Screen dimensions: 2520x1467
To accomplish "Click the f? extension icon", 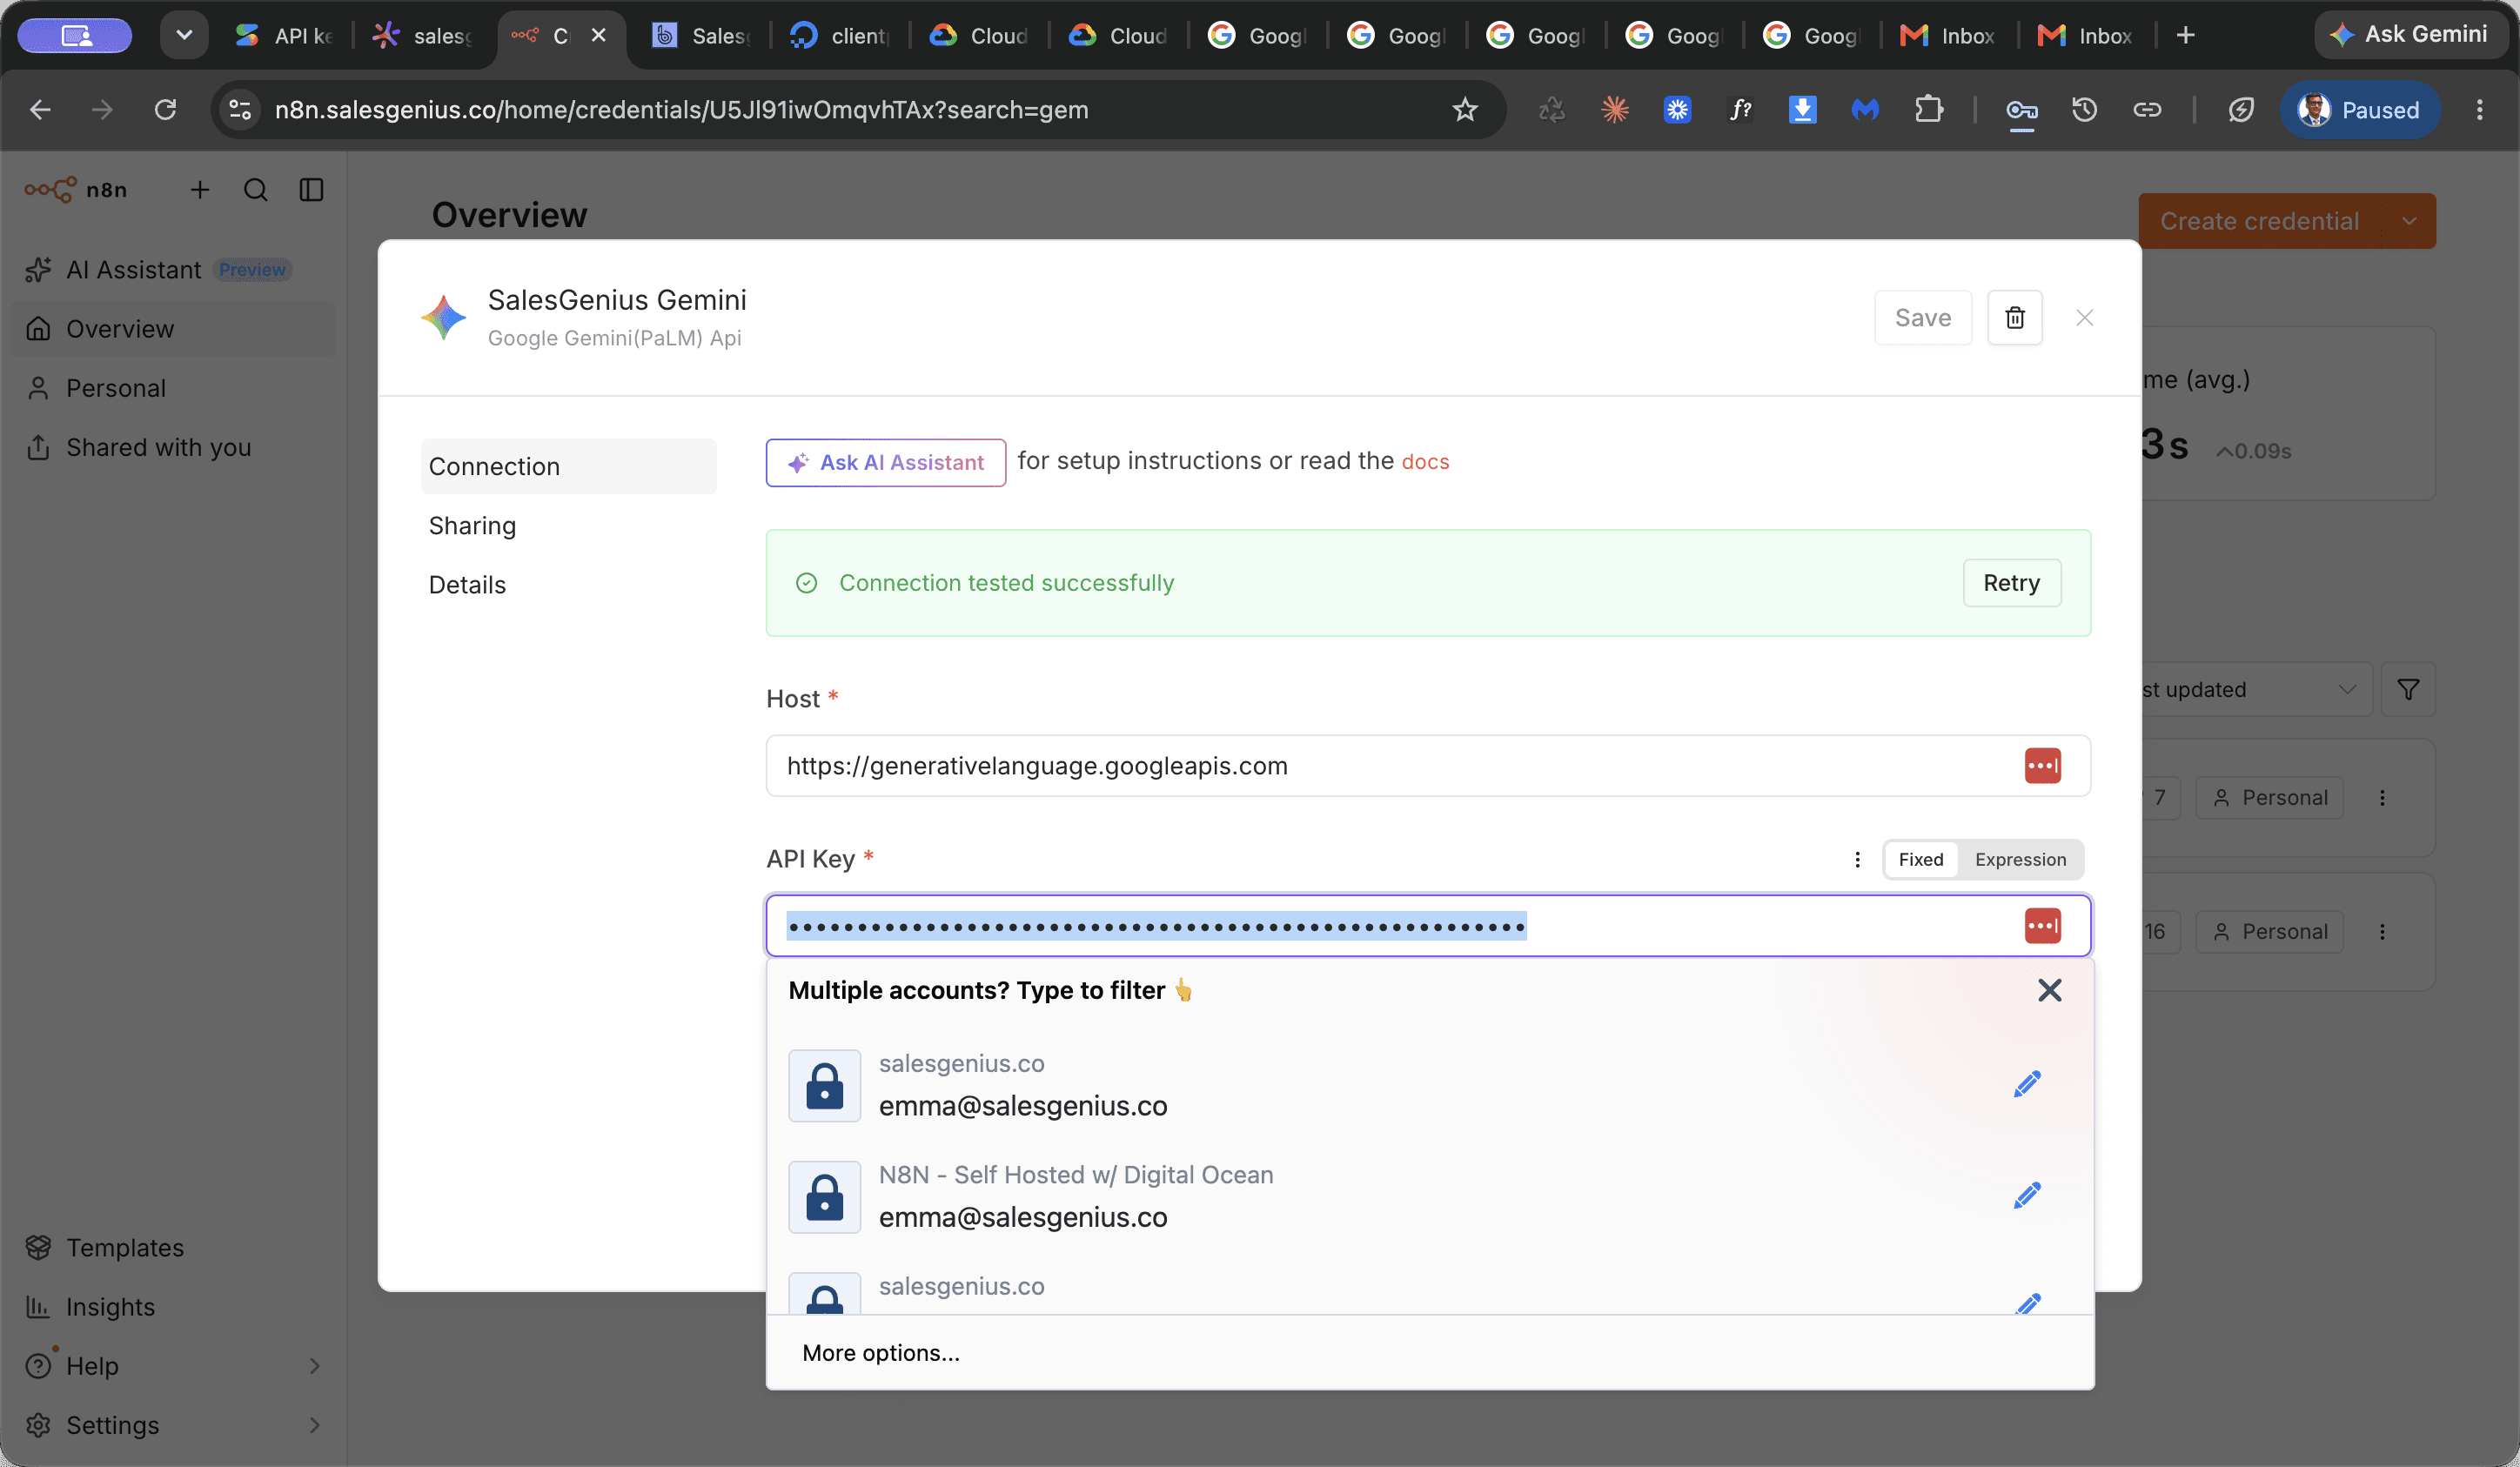I will [x=1740, y=110].
